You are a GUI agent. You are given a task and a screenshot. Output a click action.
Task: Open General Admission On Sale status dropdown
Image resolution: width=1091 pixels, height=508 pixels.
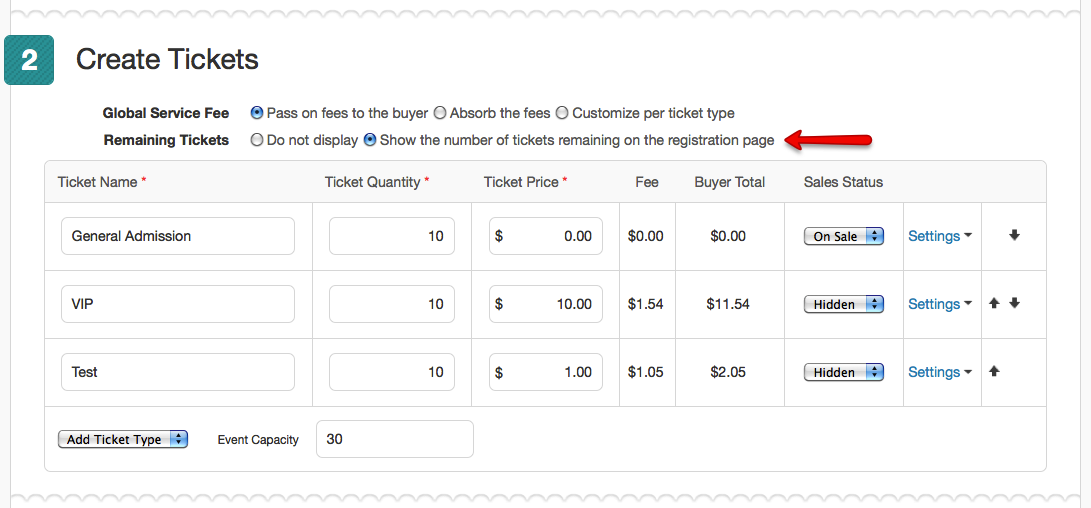(843, 236)
